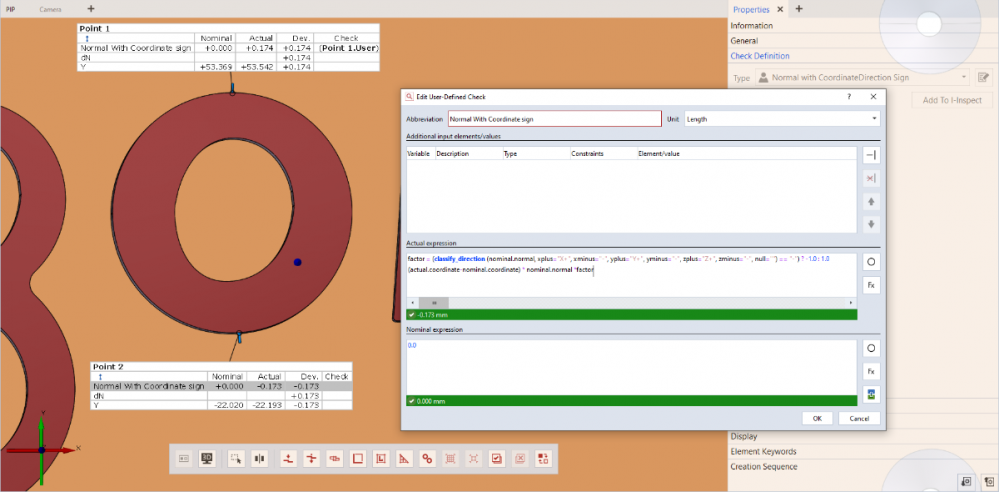
Task: Expand the Information section in Properties
Action: (x=752, y=25)
